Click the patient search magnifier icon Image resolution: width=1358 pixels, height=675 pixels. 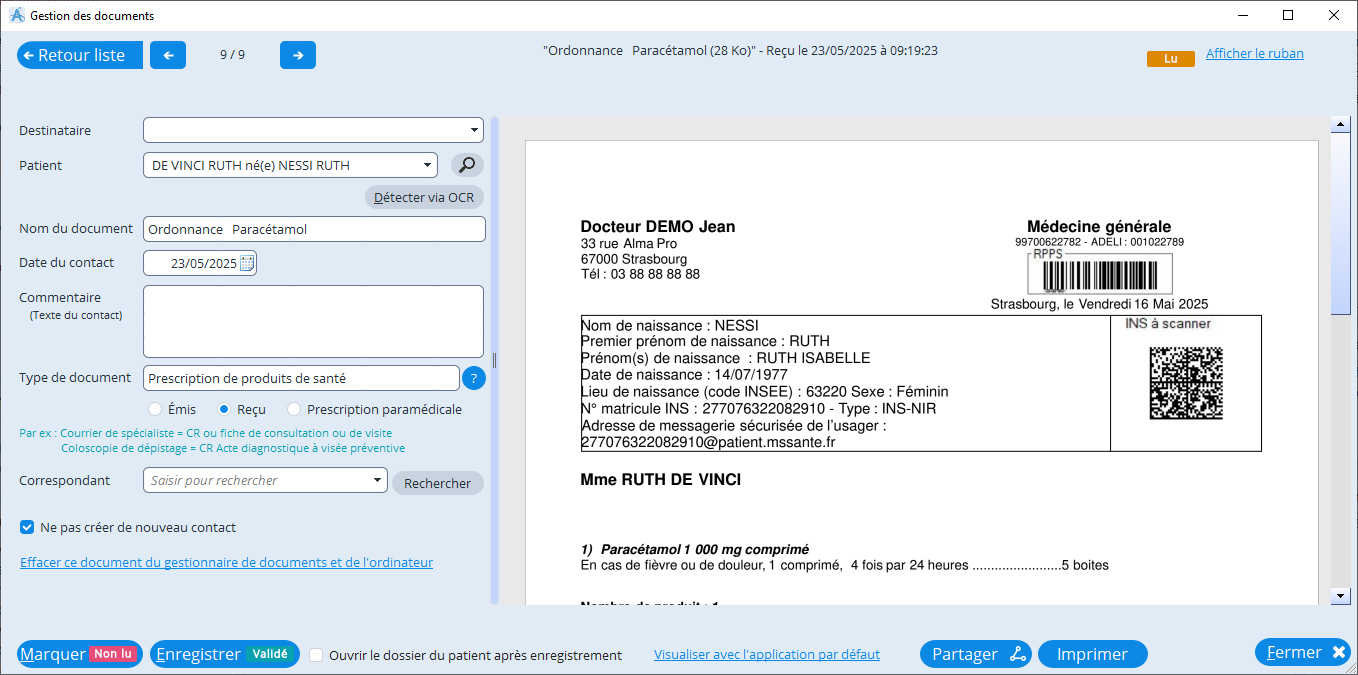click(x=467, y=165)
